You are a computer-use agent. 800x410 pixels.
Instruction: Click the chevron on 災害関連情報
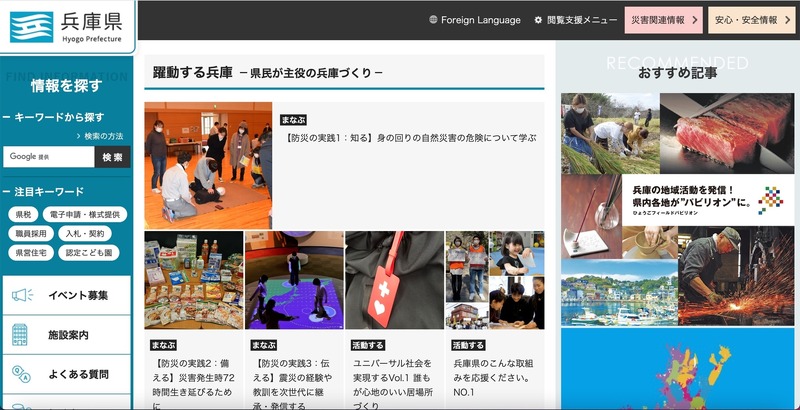point(694,20)
